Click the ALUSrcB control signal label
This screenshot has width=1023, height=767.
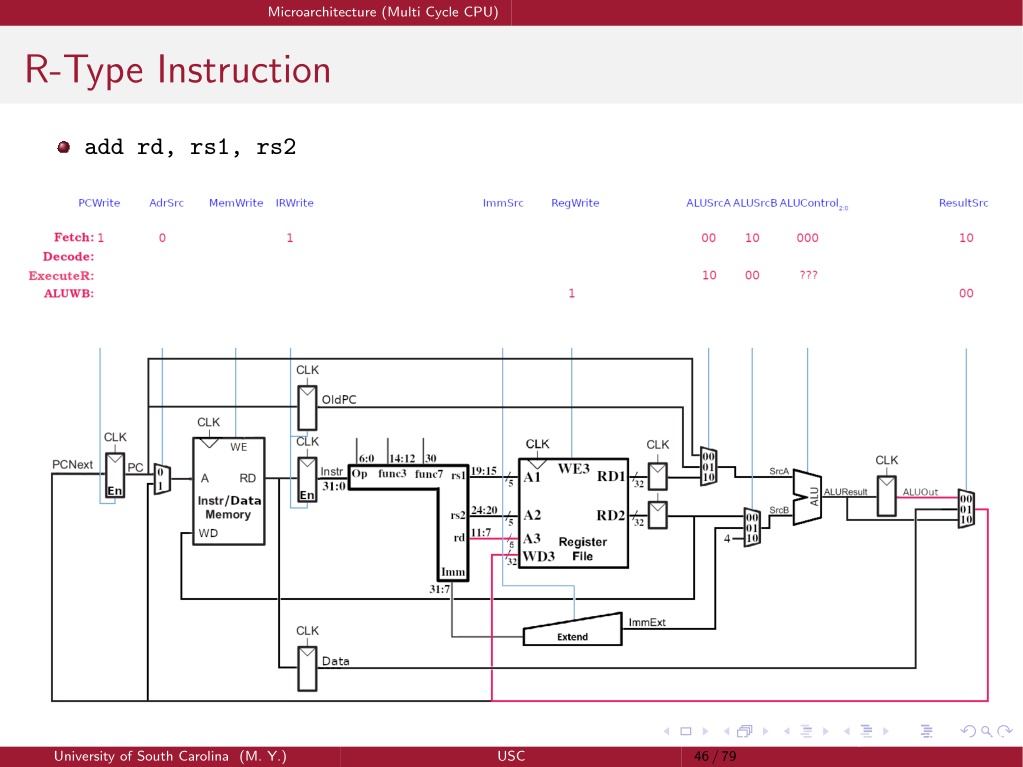[755, 203]
